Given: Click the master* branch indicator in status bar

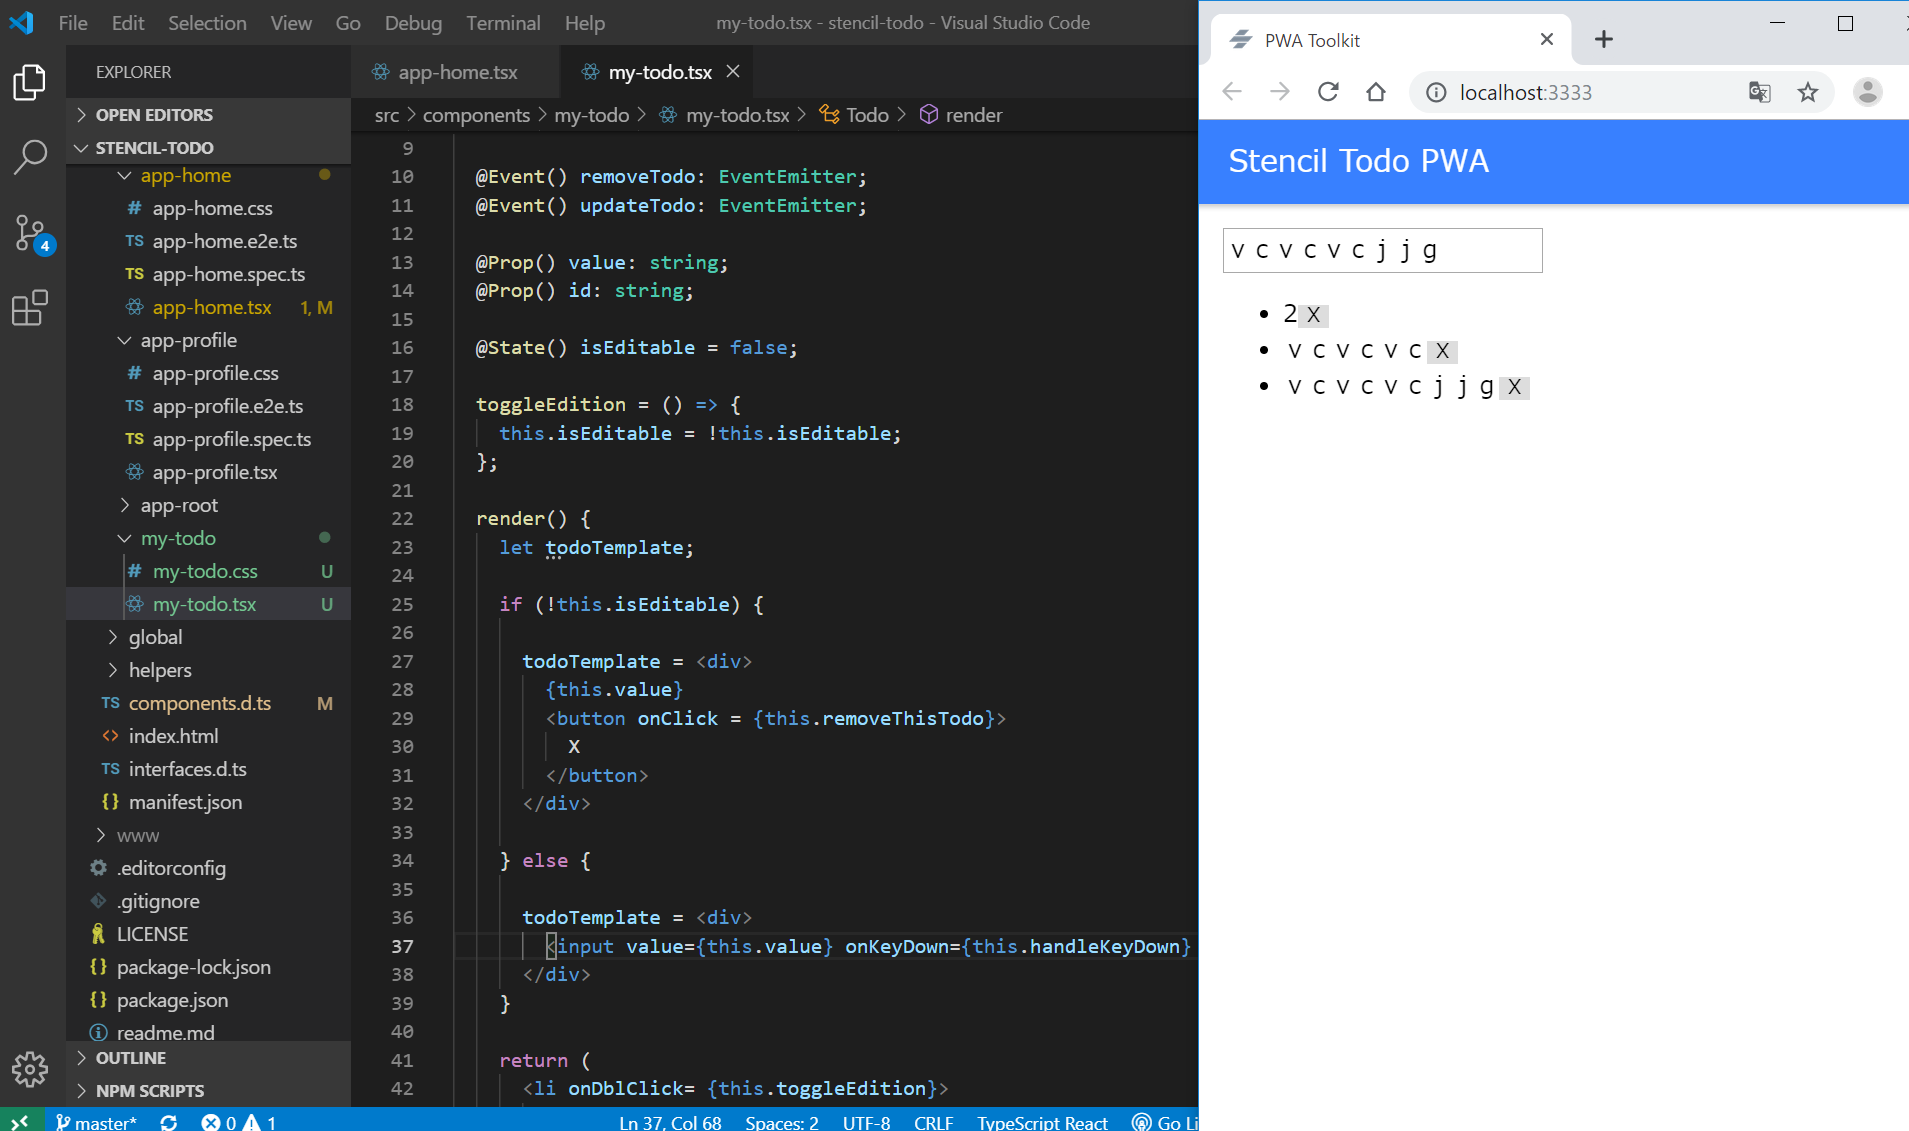Looking at the screenshot, I should click(96, 1121).
